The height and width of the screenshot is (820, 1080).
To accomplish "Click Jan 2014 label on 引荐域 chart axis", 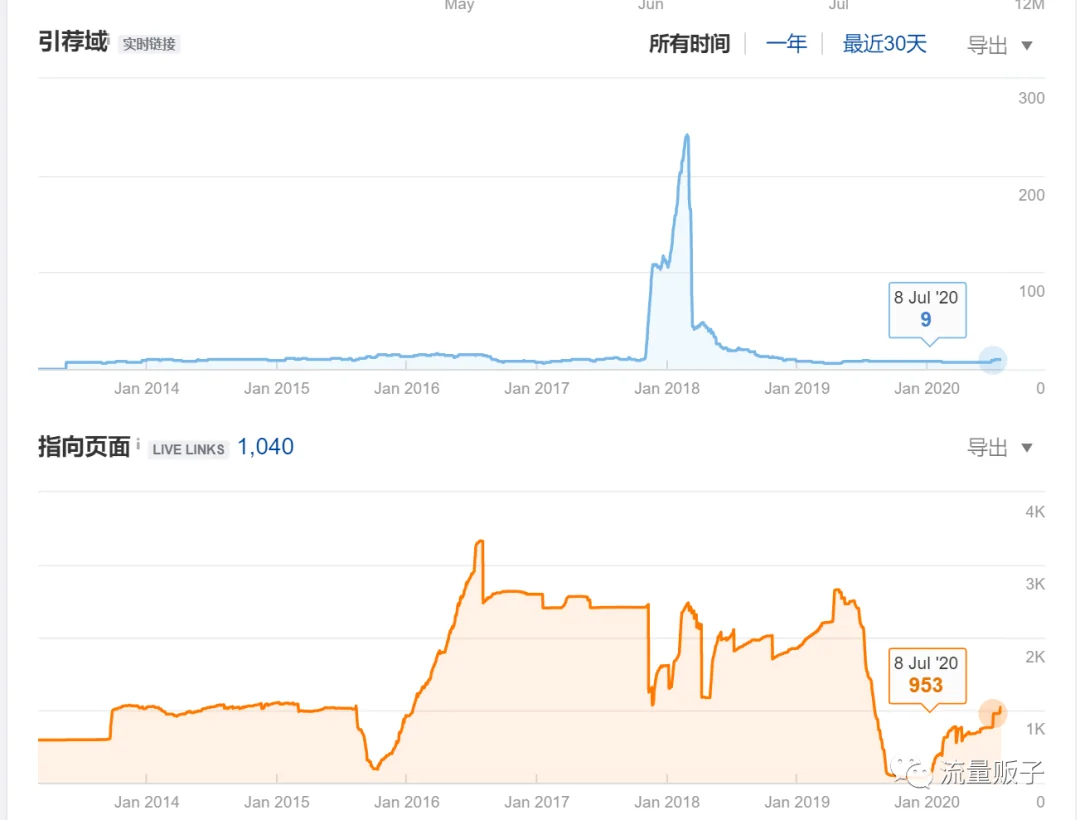I will [x=146, y=388].
